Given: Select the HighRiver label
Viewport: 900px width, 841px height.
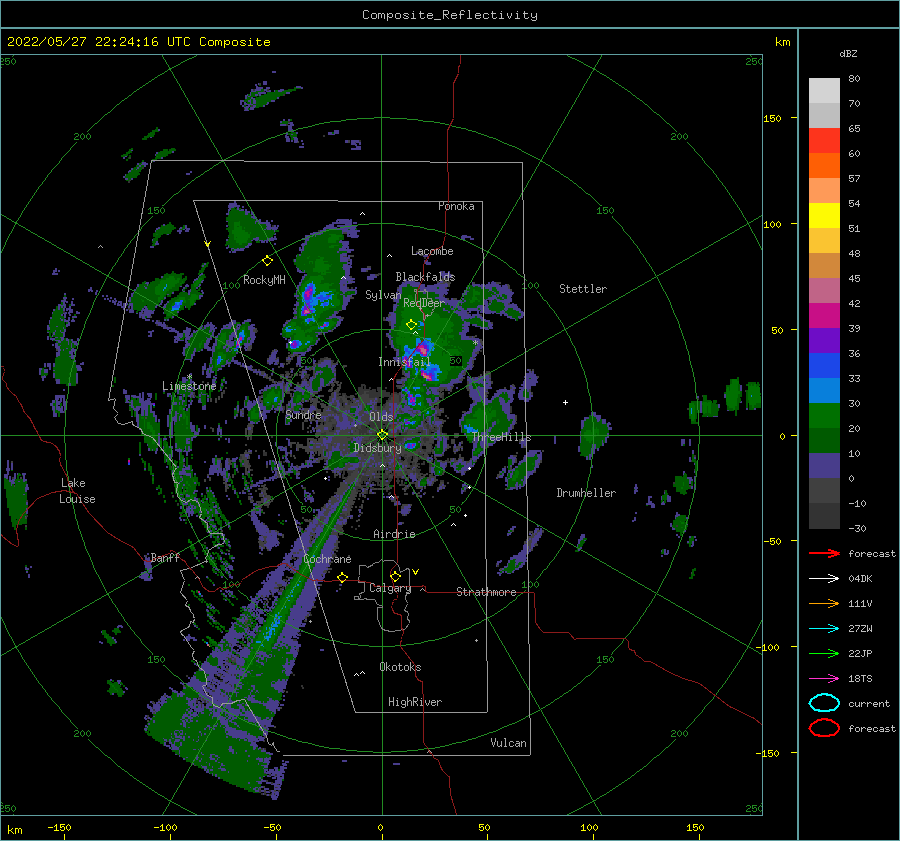Looking at the screenshot, I should tap(415, 702).
